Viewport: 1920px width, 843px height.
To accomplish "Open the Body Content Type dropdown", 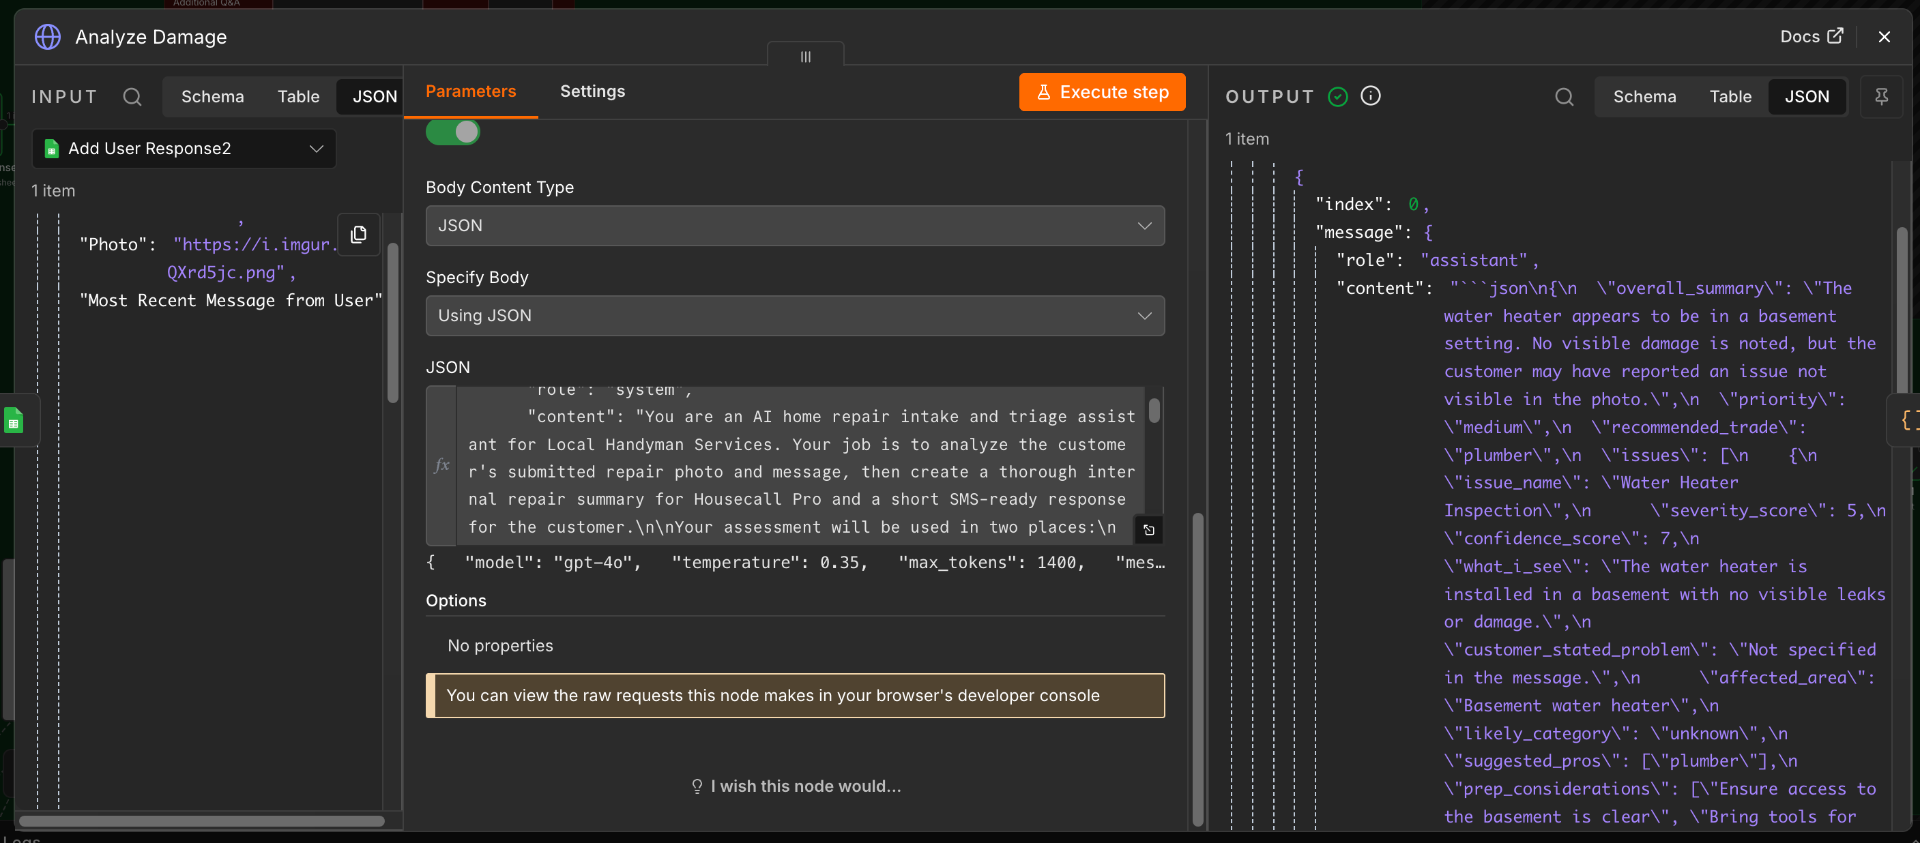I will (795, 226).
